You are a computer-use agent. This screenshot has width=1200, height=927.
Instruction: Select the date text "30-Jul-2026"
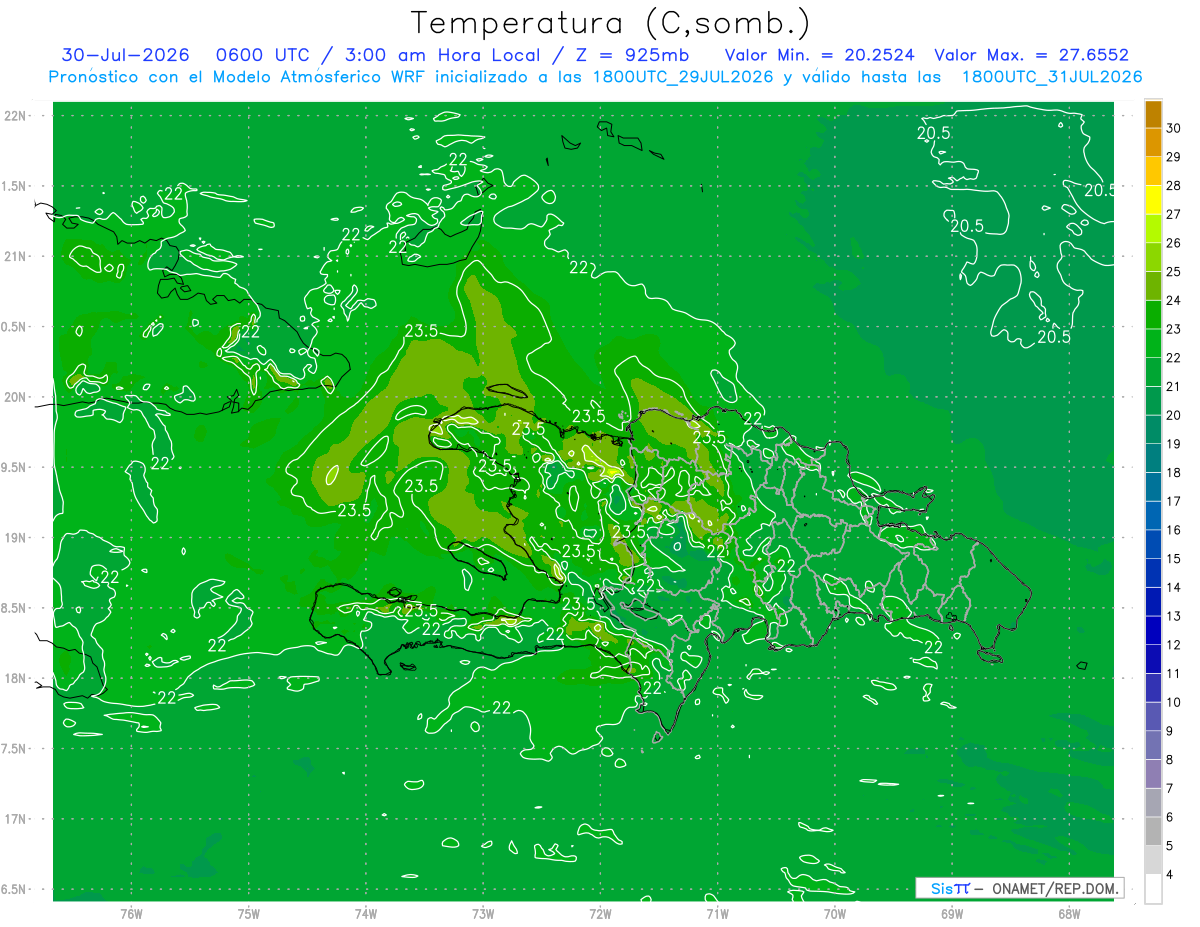(126, 55)
